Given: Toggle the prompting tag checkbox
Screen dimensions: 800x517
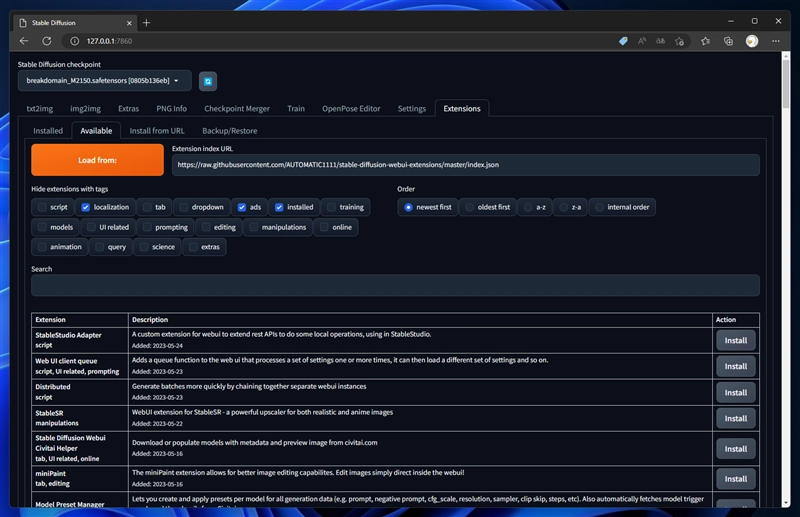Looking at the screenshot, I should [147, 227].
